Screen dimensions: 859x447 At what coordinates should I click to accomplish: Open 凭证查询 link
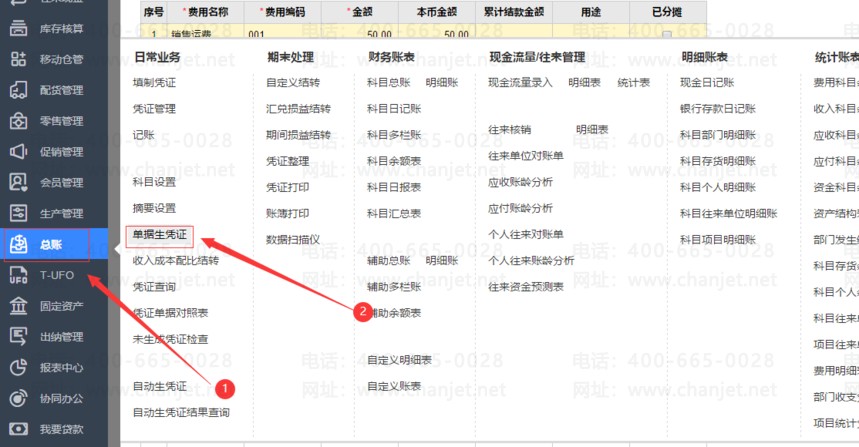[x=154, y=286]
